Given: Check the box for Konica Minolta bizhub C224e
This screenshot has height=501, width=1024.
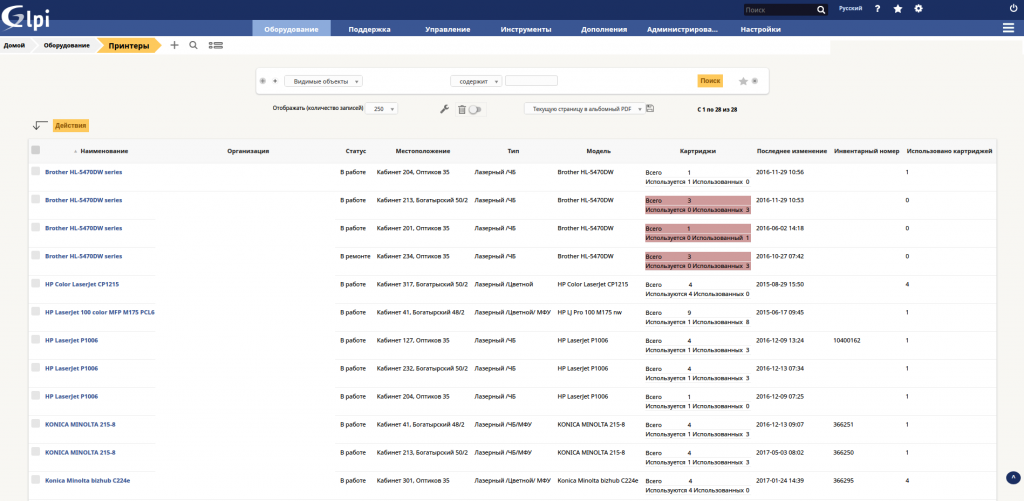Looking at the screenshot, I should click(x=35, y=479).
